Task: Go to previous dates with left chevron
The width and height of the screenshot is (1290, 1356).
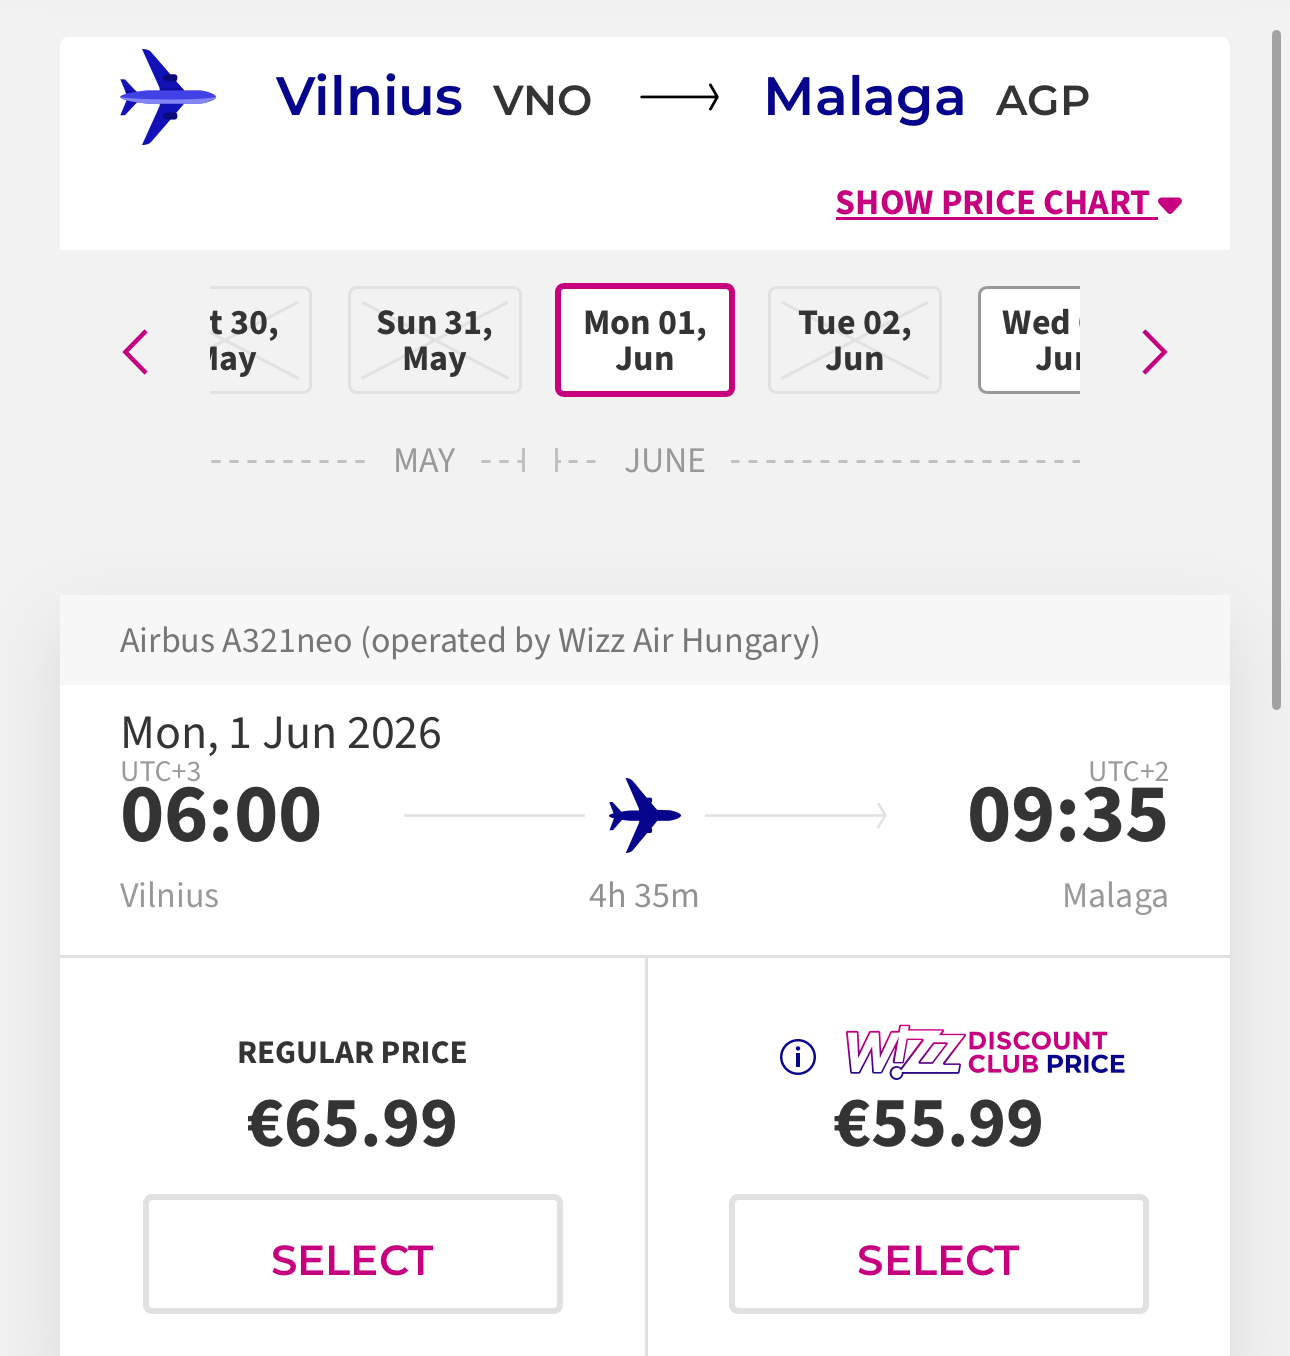Action: pos(136,352)
